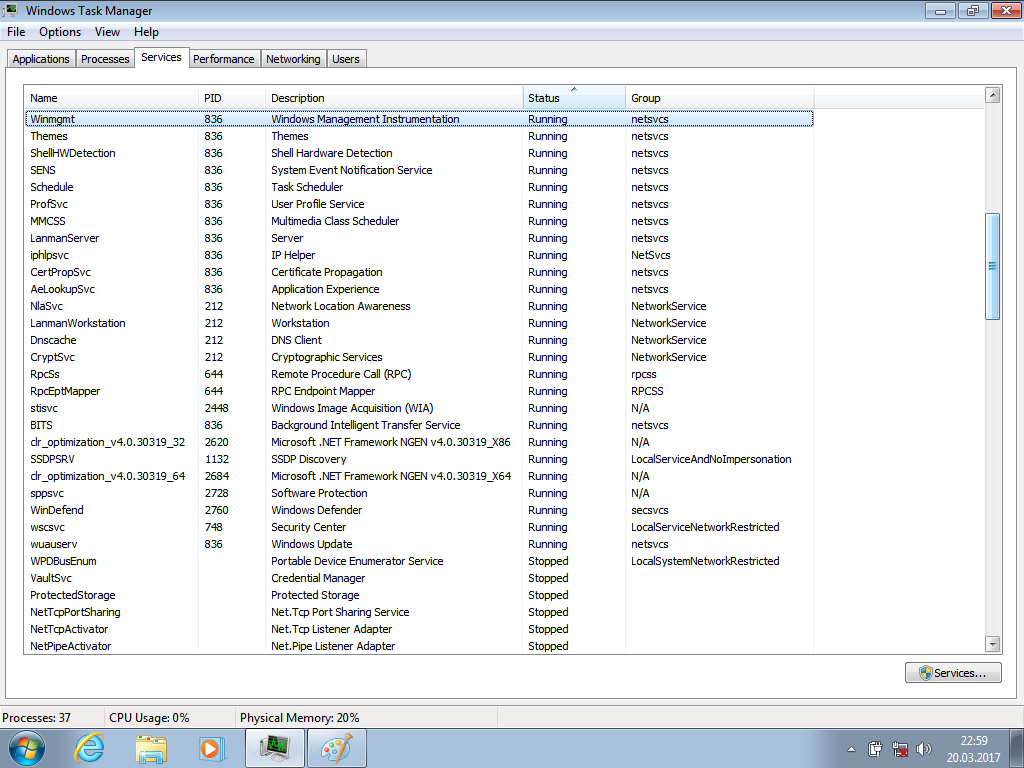
Task: Select the NetTcpPortSharing service
Action: coord(75,611)
